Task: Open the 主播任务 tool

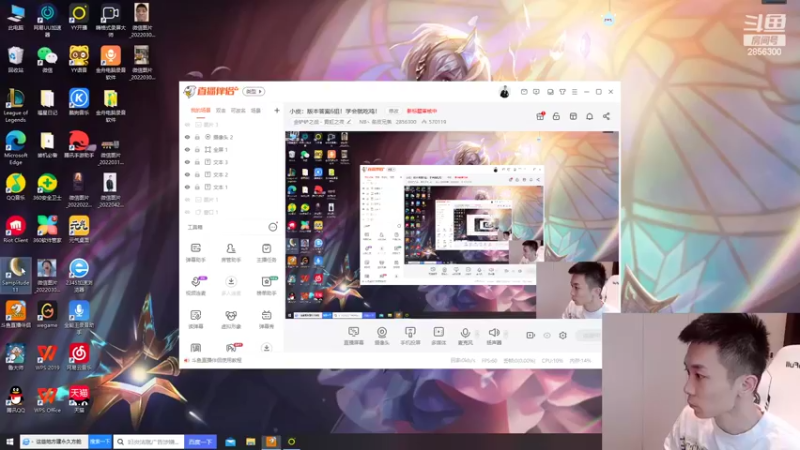Action: coord(266,253)
